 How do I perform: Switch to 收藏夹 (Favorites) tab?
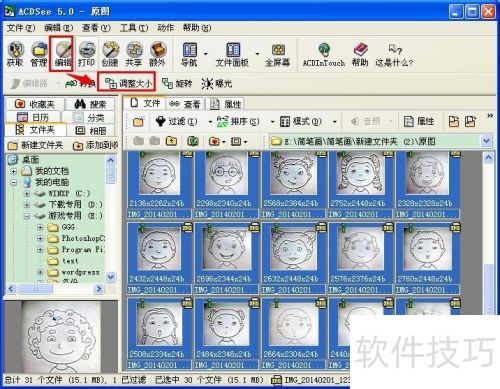coord(34,104)
